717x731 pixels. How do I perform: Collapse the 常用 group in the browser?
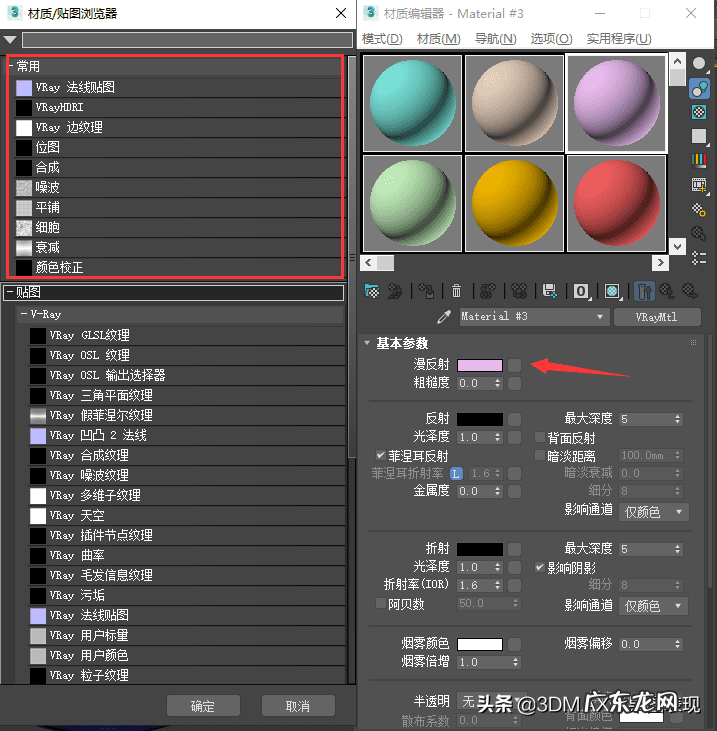10,66
